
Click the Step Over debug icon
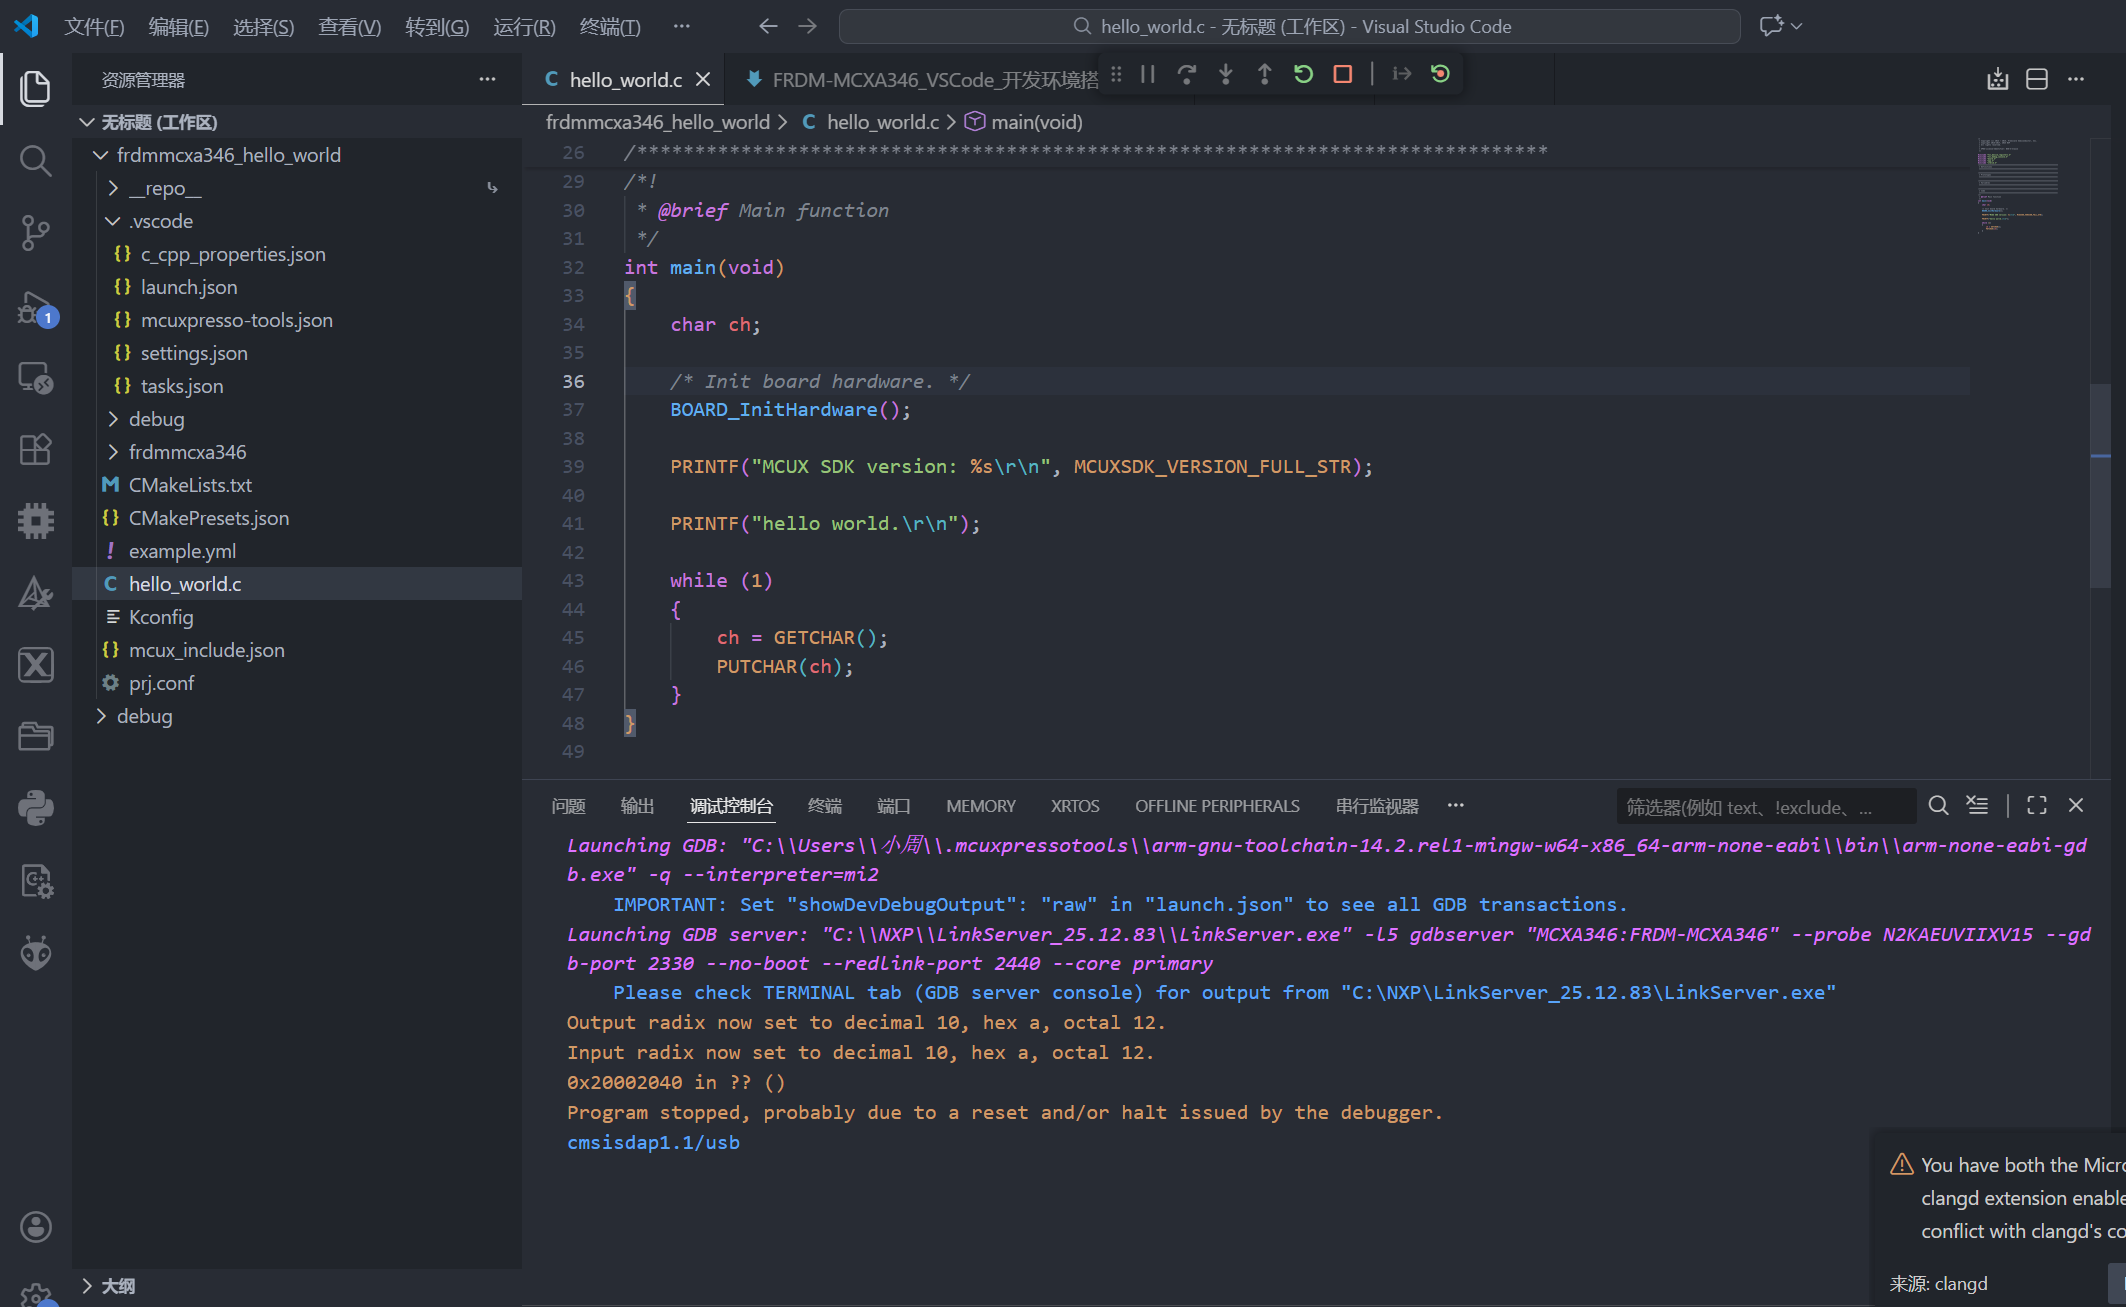point(1187,74)
